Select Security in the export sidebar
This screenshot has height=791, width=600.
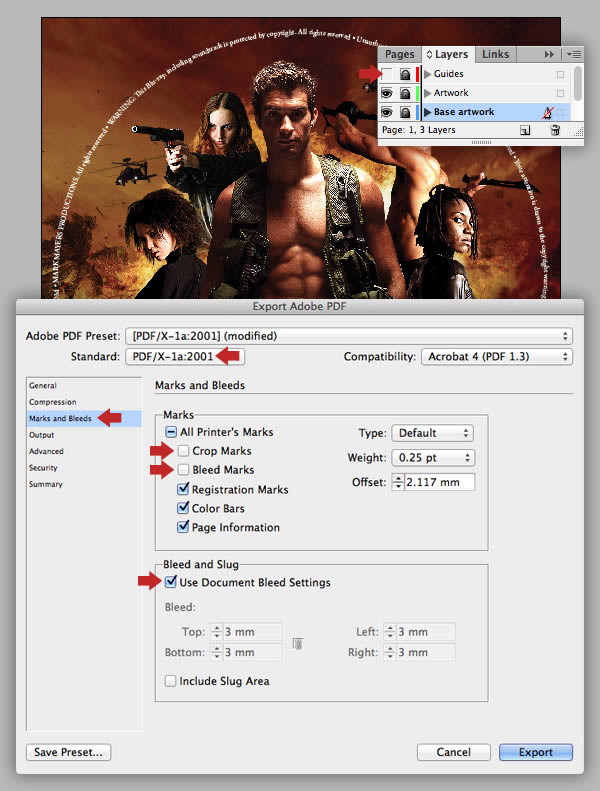43,468
